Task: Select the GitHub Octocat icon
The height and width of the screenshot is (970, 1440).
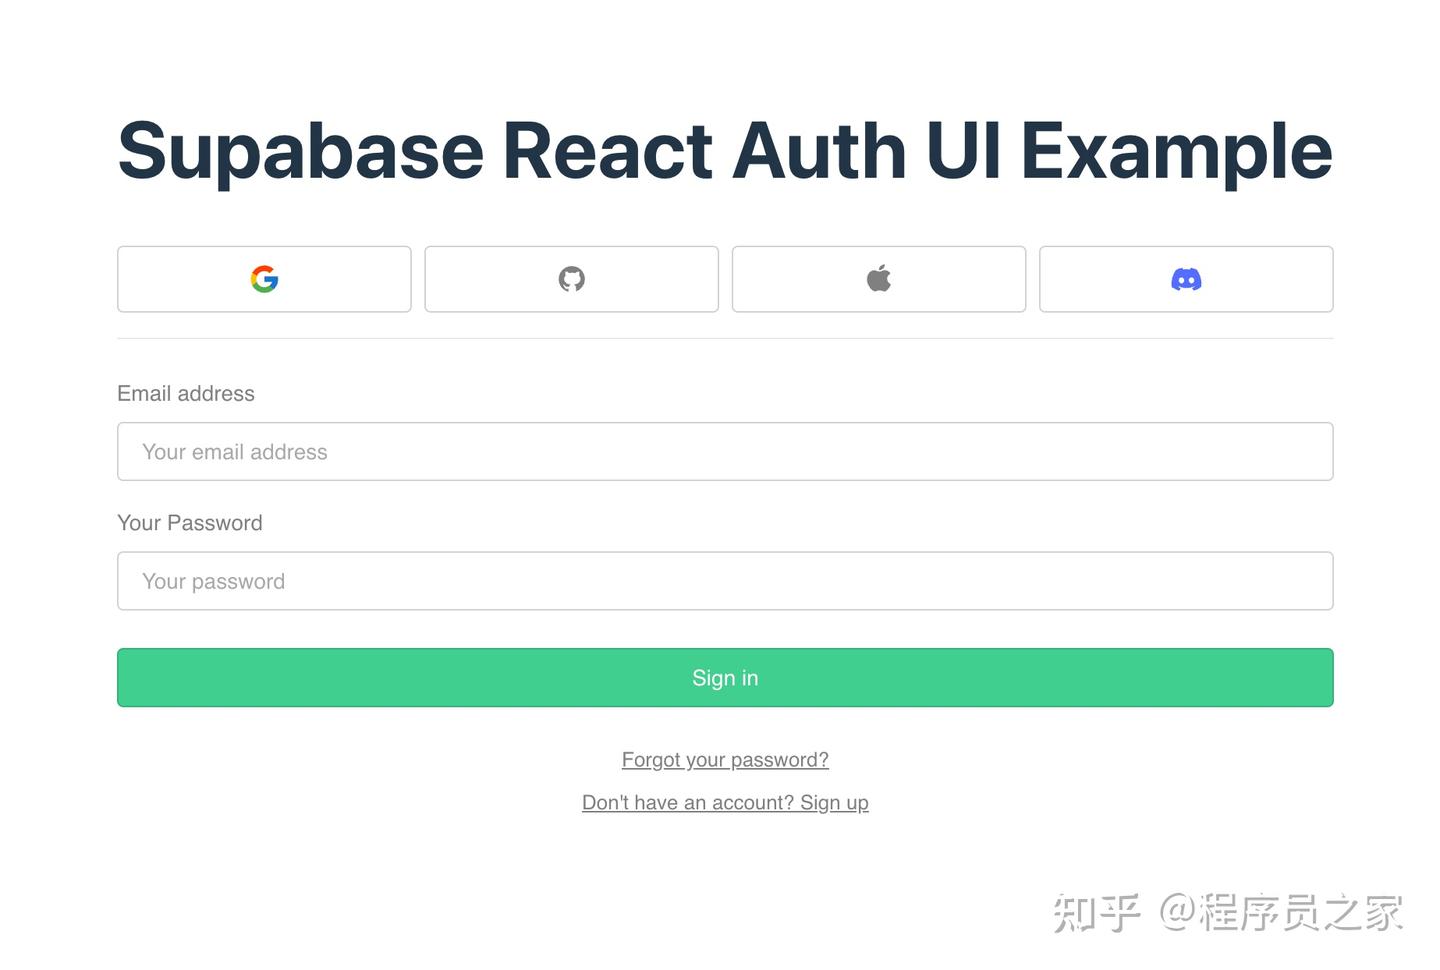Action: (571, 279)
